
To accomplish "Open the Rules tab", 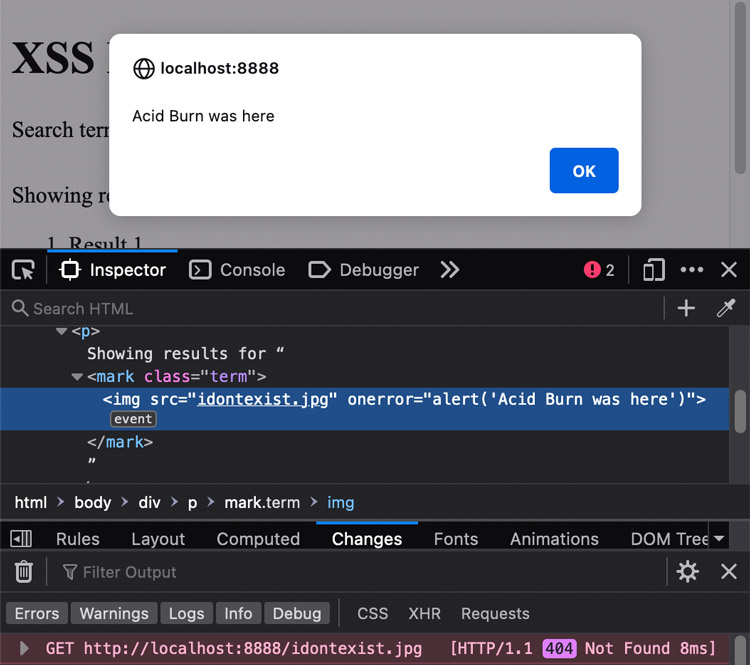I will (x=77, y=539).
